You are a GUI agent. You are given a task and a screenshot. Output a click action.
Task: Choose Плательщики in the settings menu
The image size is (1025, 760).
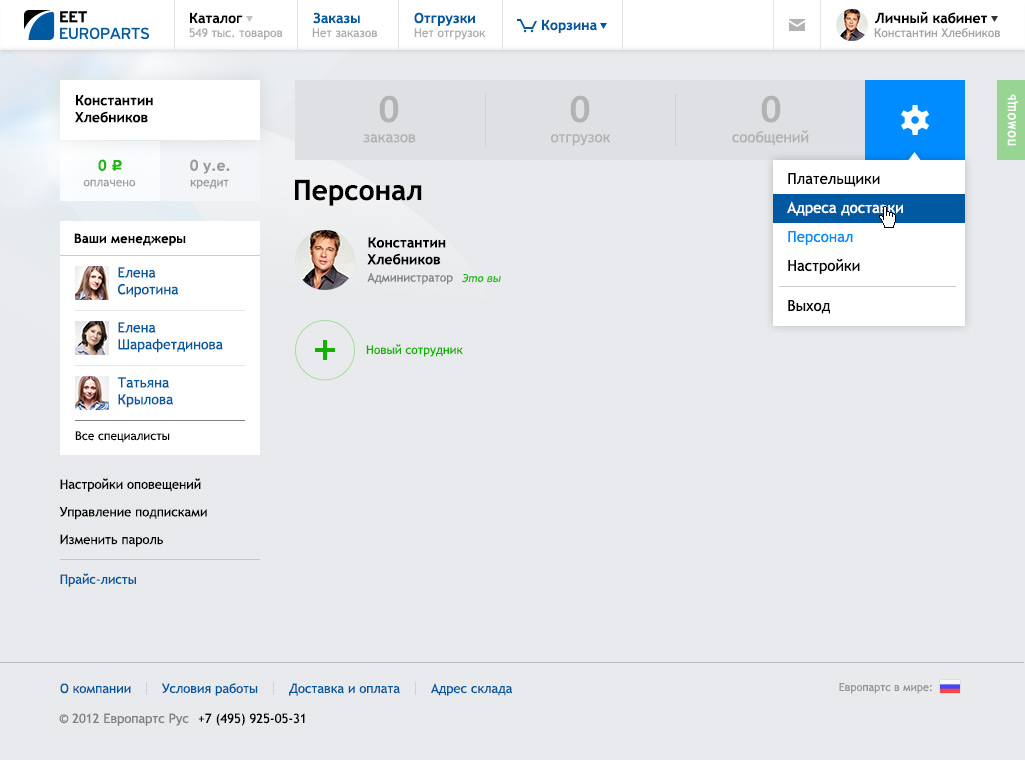point(833,179)
